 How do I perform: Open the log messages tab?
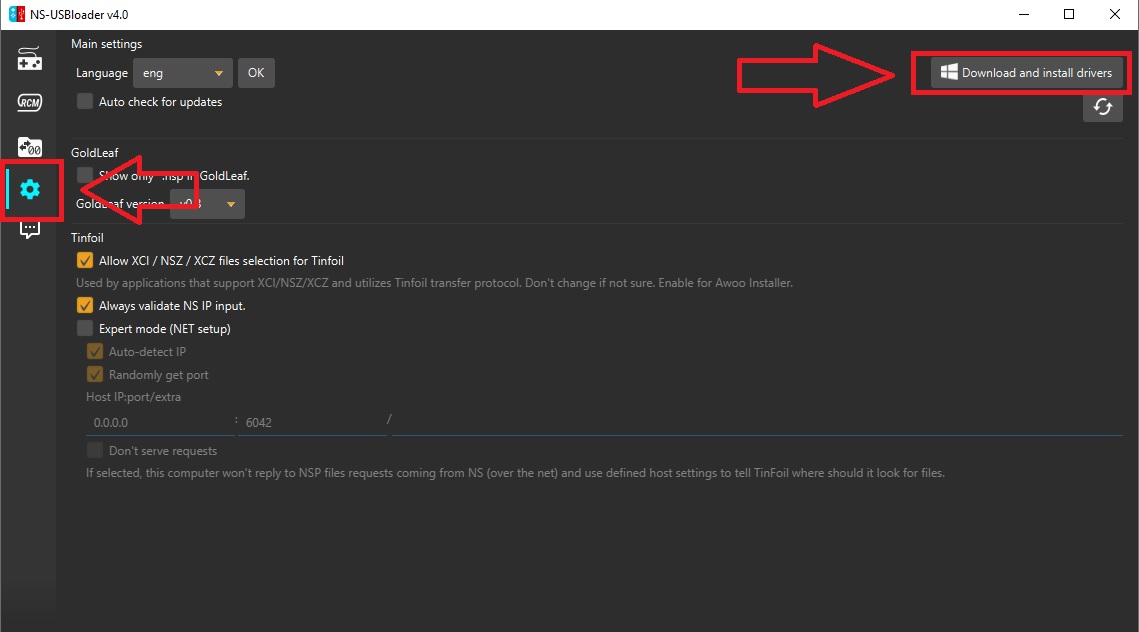pyautogui.click(x=30, y=230)
